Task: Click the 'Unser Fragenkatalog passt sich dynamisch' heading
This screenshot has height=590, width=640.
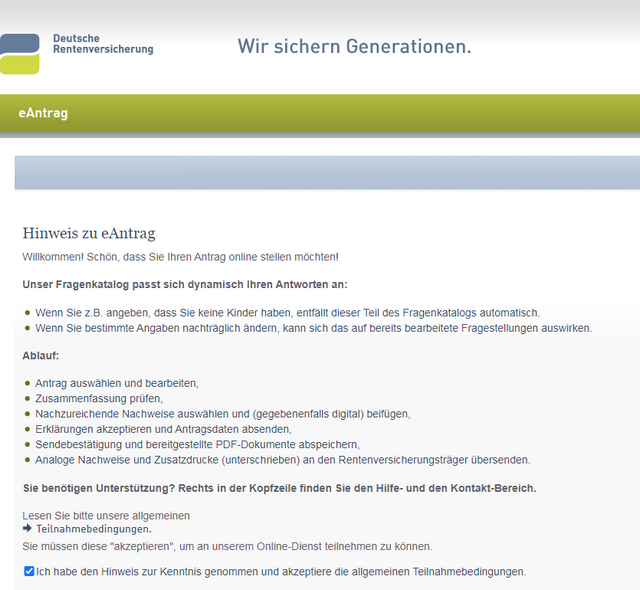Action: [x=185, y=285]
